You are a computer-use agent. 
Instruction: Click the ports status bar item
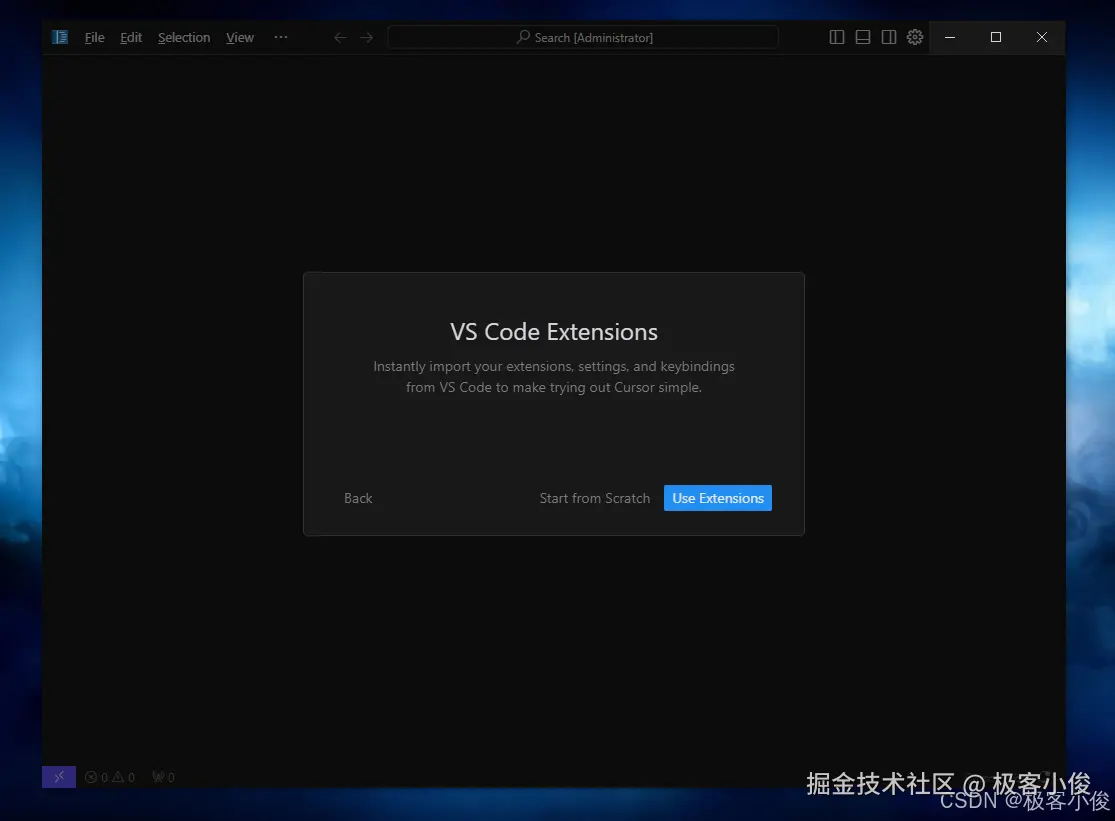(x=164, y=777)
